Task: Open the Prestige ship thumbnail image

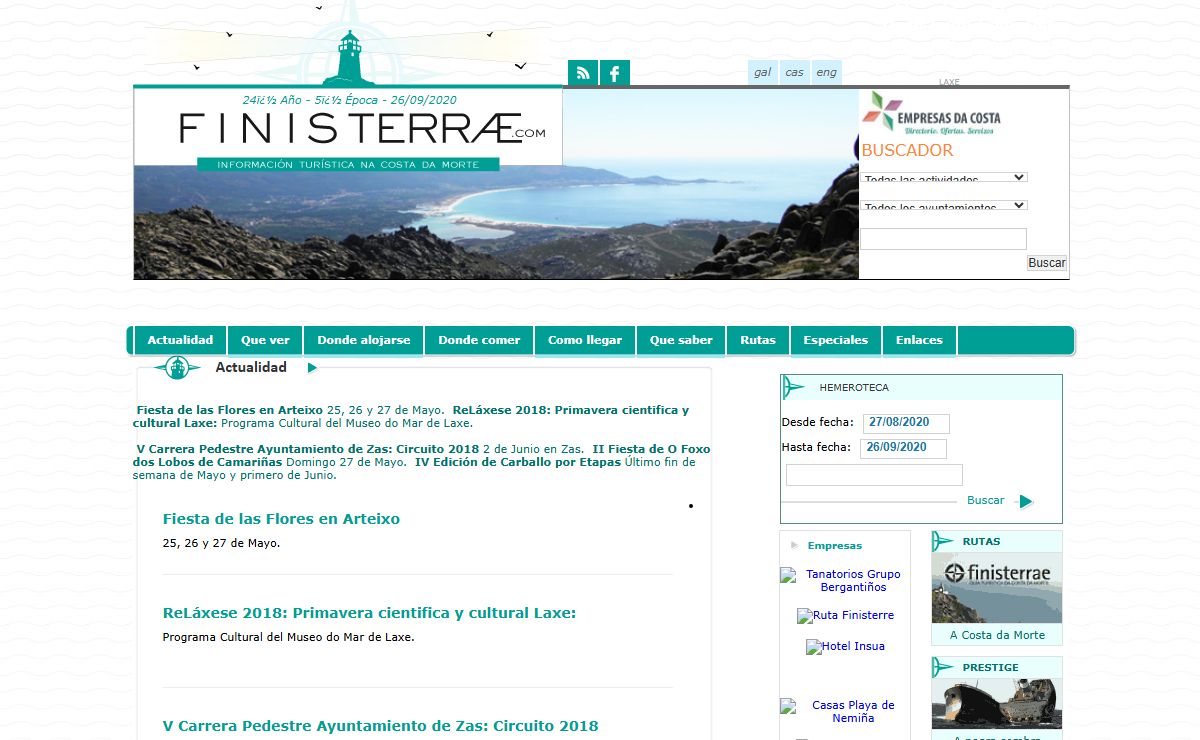Action: click(997, 704)
